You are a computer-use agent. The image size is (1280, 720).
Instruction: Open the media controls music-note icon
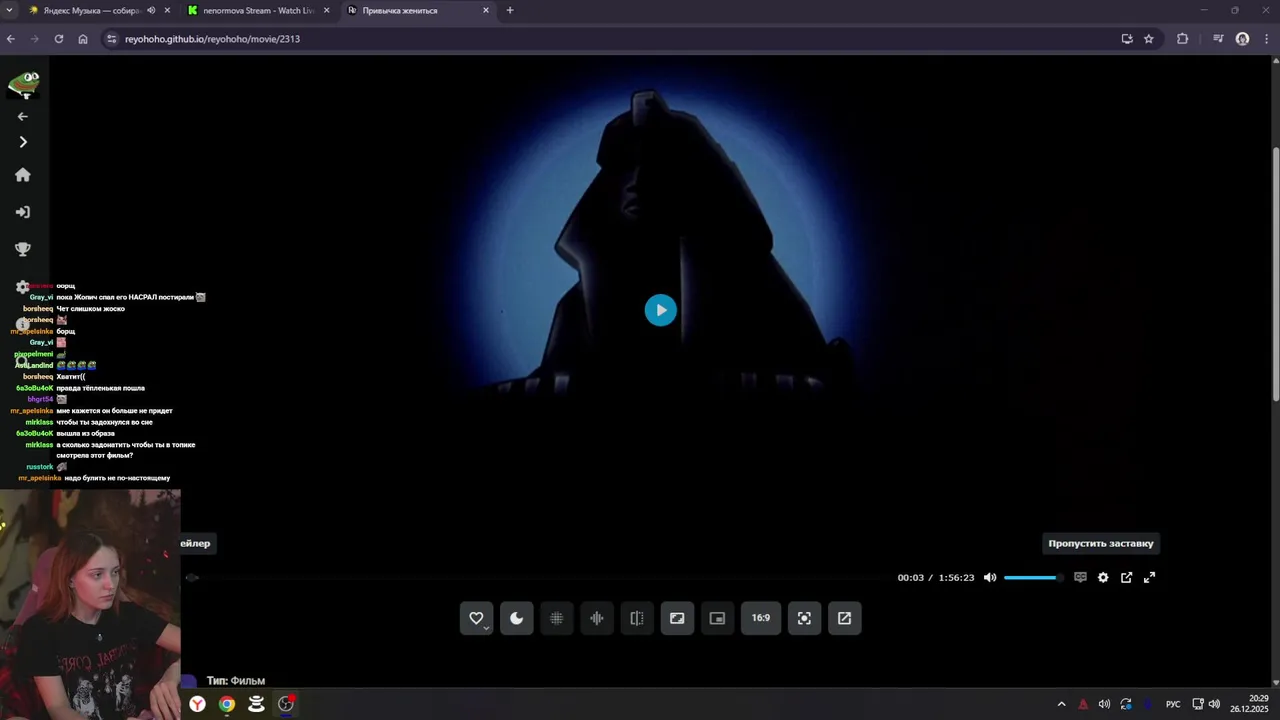[1218, 39]
